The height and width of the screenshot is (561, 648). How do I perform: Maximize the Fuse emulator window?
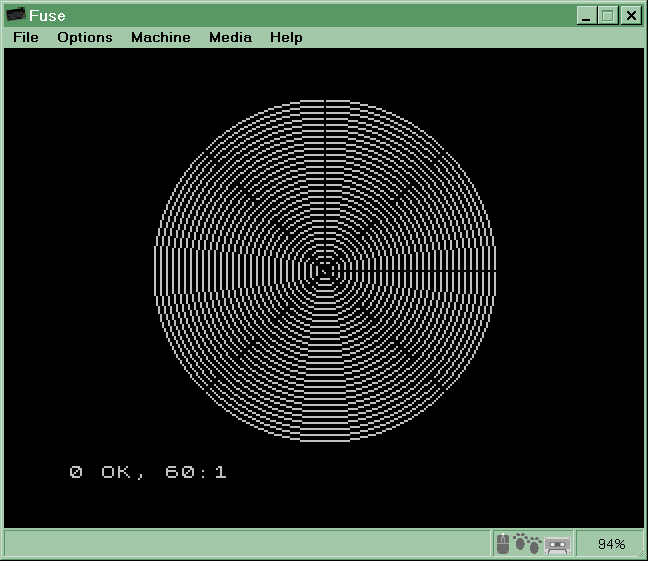[608, 15]
